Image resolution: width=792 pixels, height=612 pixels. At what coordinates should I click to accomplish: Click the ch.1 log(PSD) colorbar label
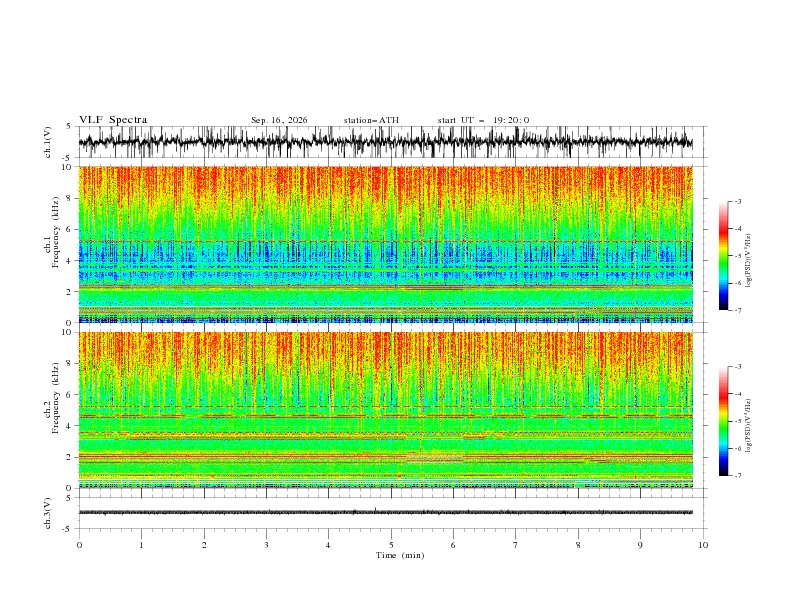(748, 261)
